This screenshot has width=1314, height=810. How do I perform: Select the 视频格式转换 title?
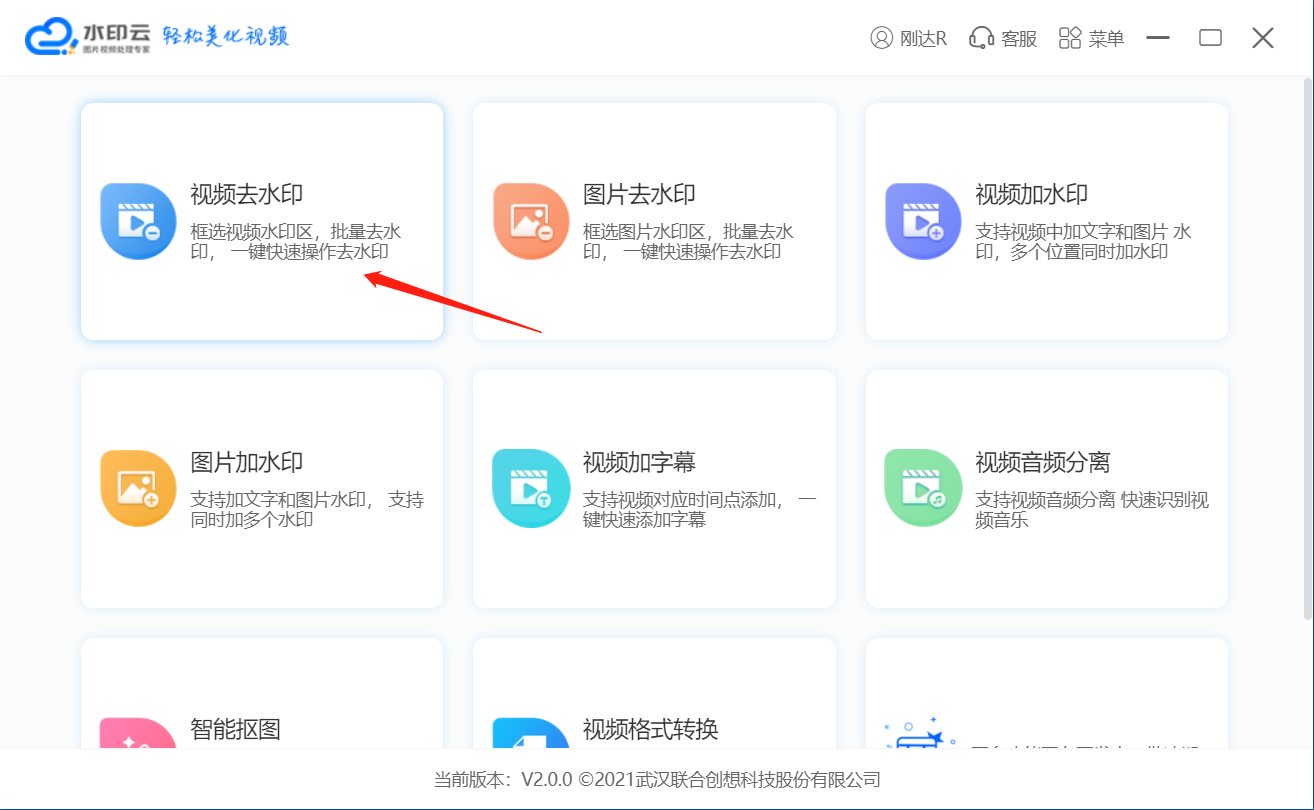coord(651,729)
